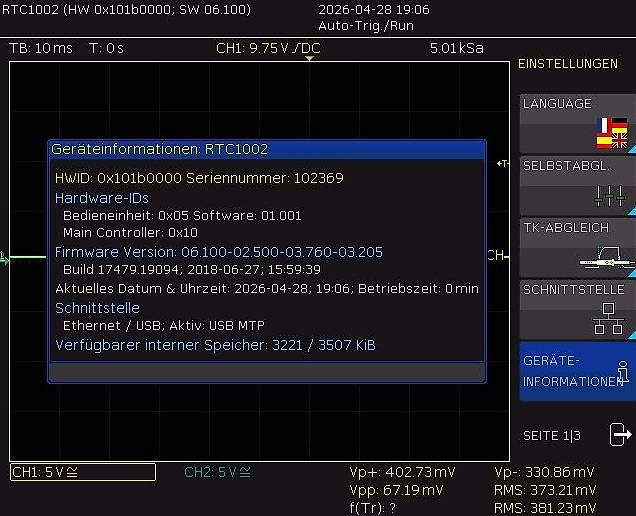Click Verfügbarer interner Speicher line
636x516 pixels.
[x=215, y=345]
